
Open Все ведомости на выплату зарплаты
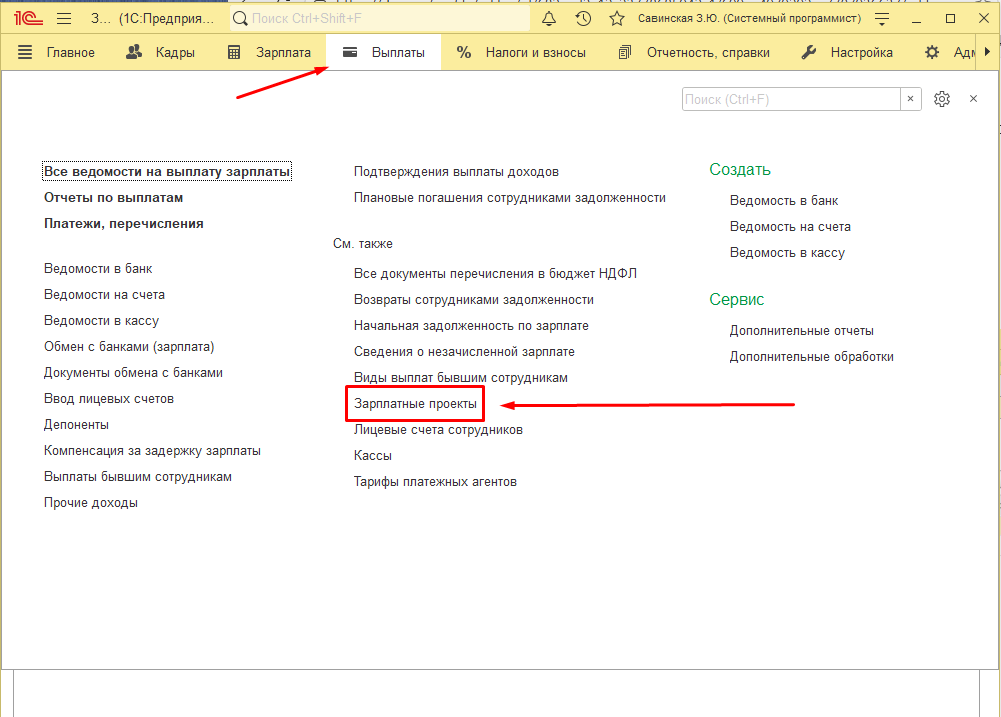[167, 172]
